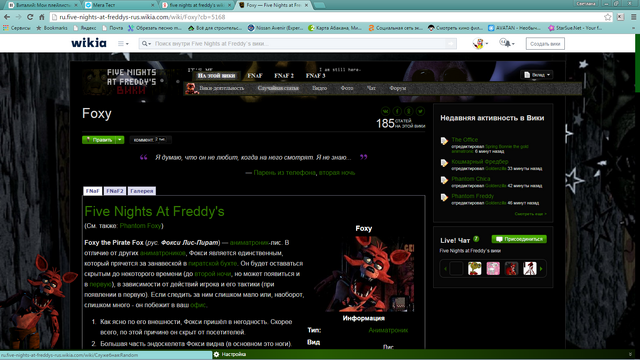Switch to the FNaF2 tab
Viewport: 640px width, 360px height.
115,191
